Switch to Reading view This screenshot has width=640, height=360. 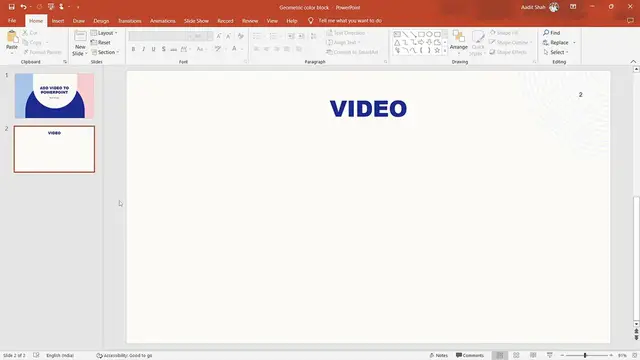[533, 356]
